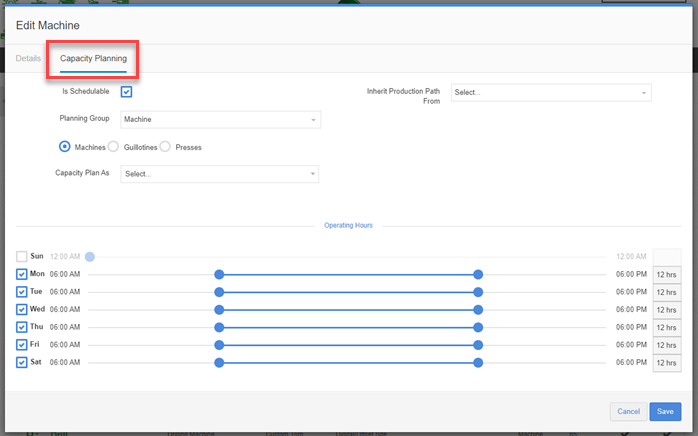Click the Cancel button

[628, 412]
